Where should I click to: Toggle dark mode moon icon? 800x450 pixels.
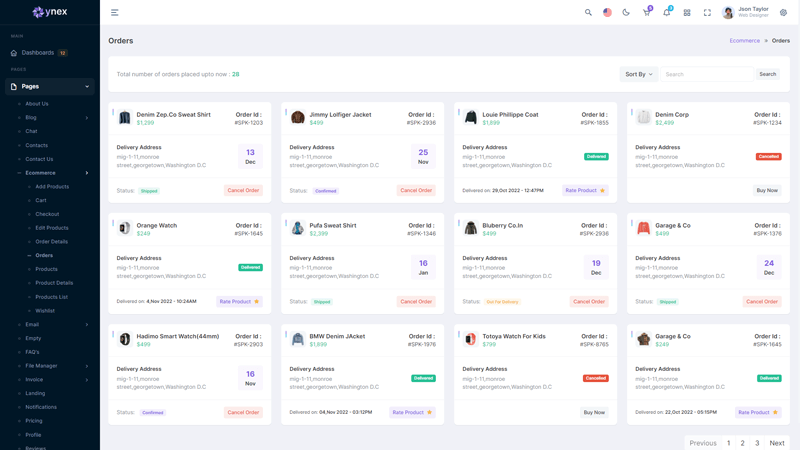pyautogui.click(x=626, y=13)
